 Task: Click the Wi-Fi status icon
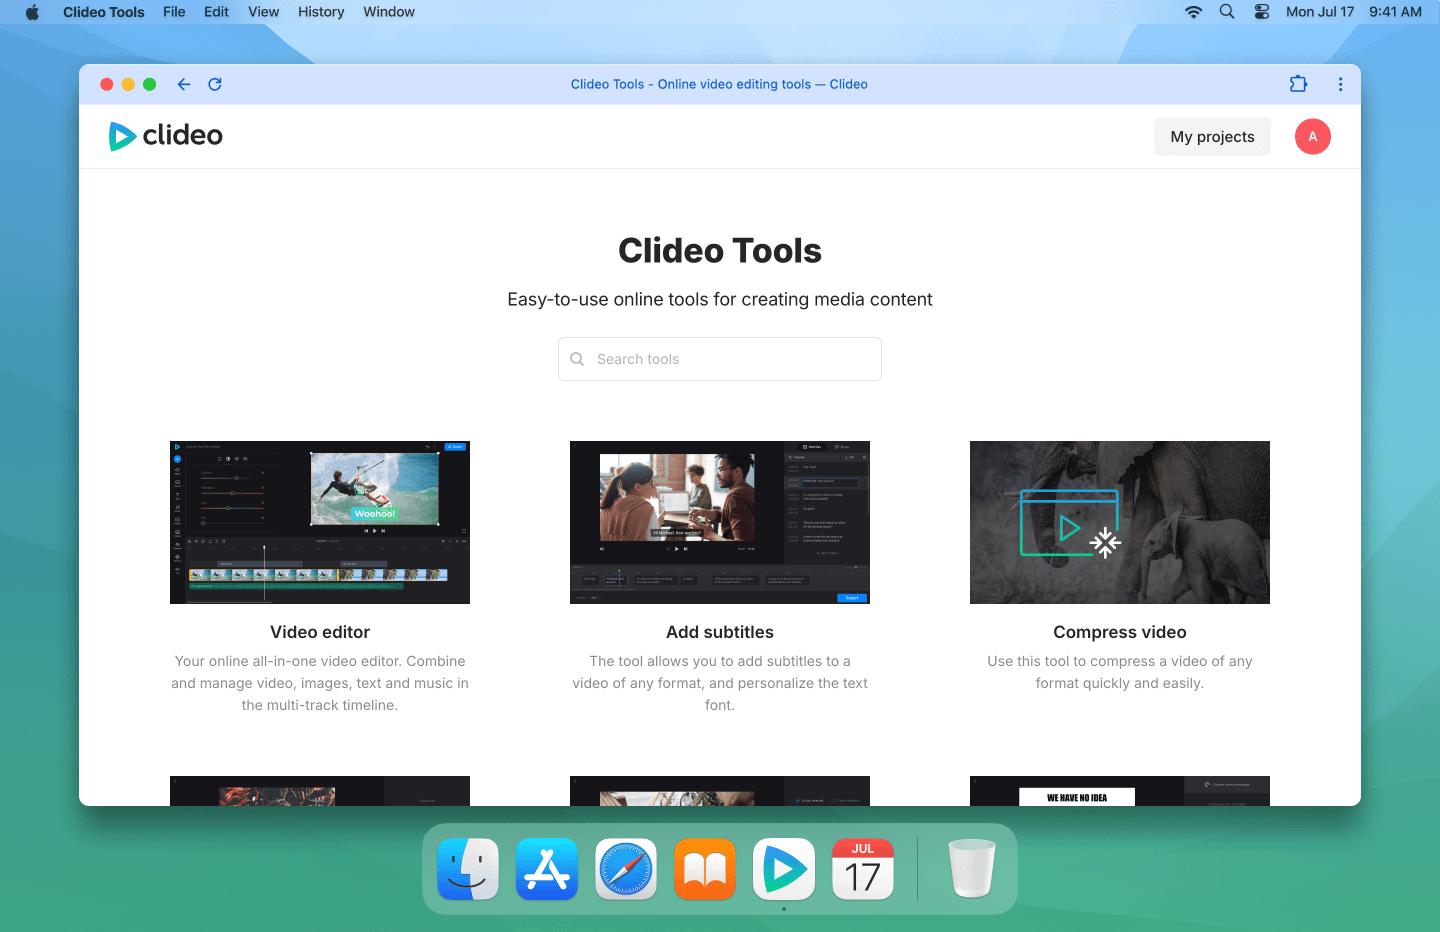click(x=1193, y=12)
